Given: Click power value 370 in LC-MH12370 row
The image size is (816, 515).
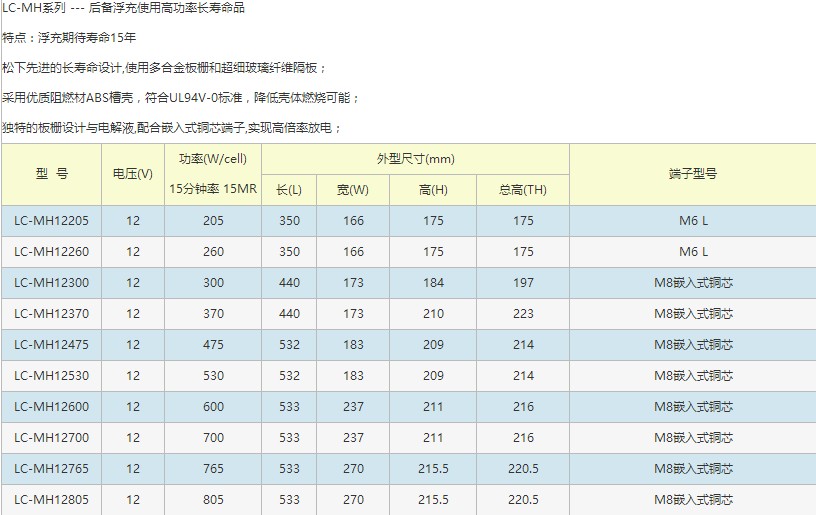Looking at the screenshot, I should (213, 314).
